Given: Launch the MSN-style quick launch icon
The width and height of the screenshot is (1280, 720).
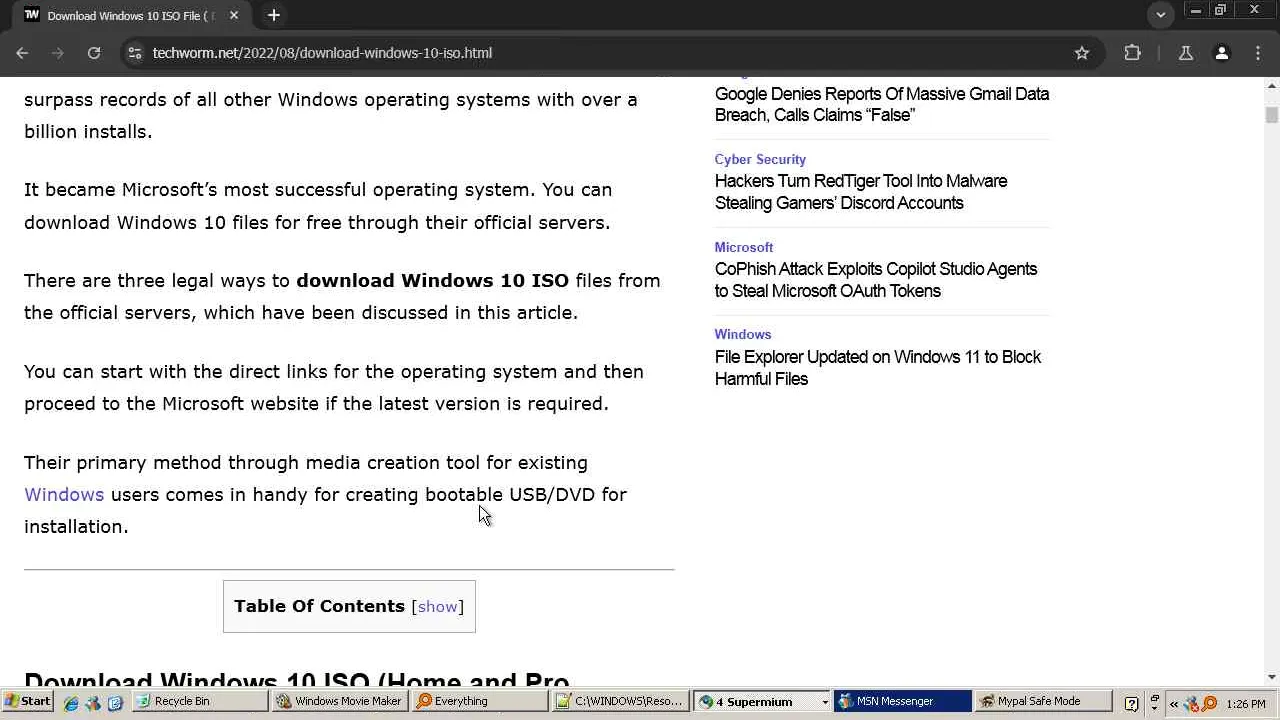Looking at the screenshot, I should (93, 702).
